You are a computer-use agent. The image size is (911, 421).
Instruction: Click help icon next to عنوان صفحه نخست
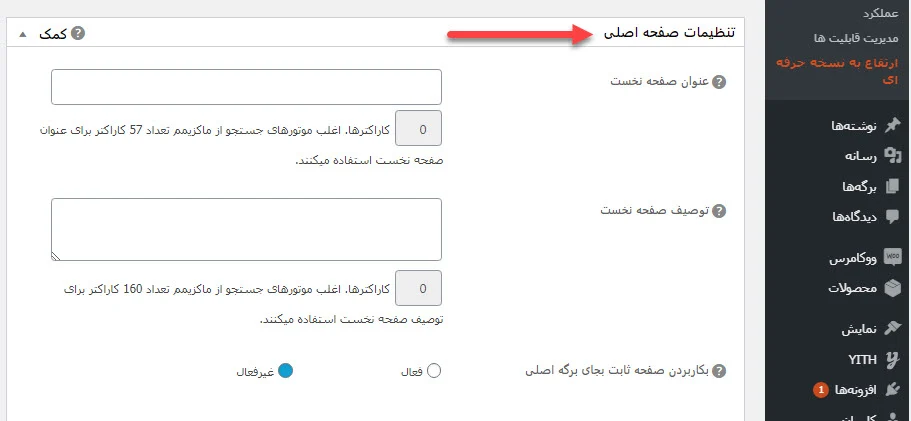click(719, 82)
